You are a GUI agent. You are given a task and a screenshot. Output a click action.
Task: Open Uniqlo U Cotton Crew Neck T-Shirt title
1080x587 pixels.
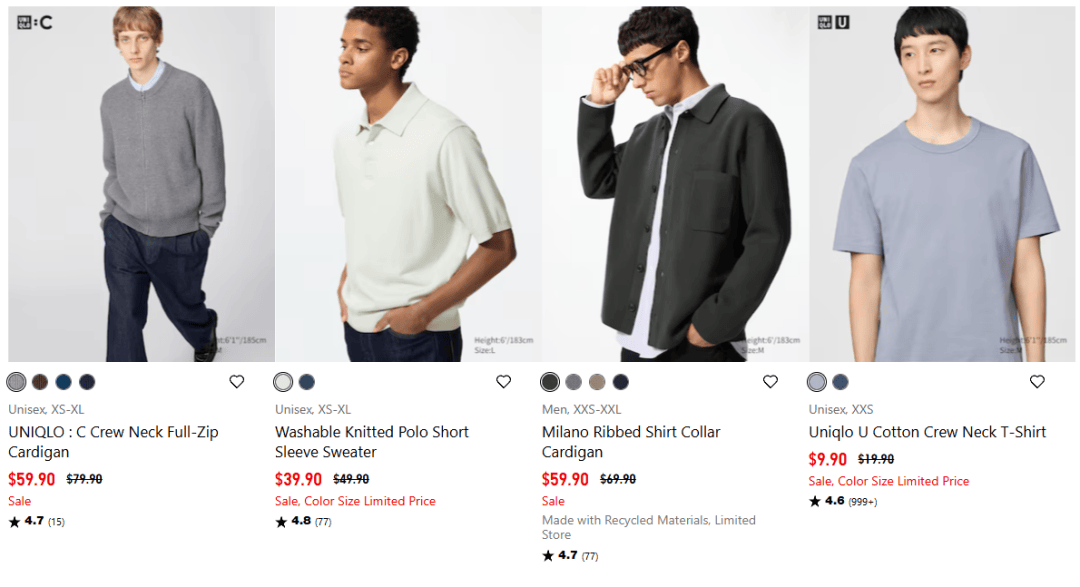click(x=927, y=432)
